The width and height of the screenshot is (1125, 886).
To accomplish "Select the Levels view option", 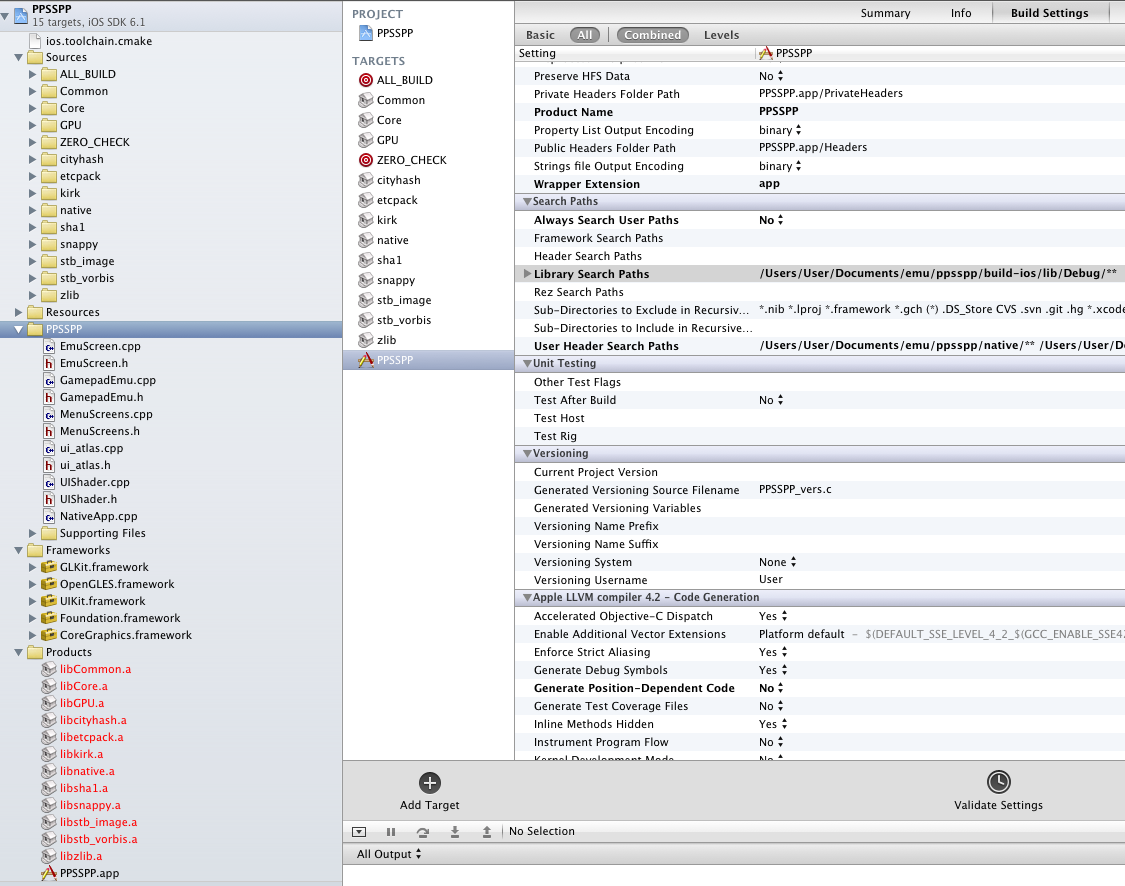I will (721, 35).
